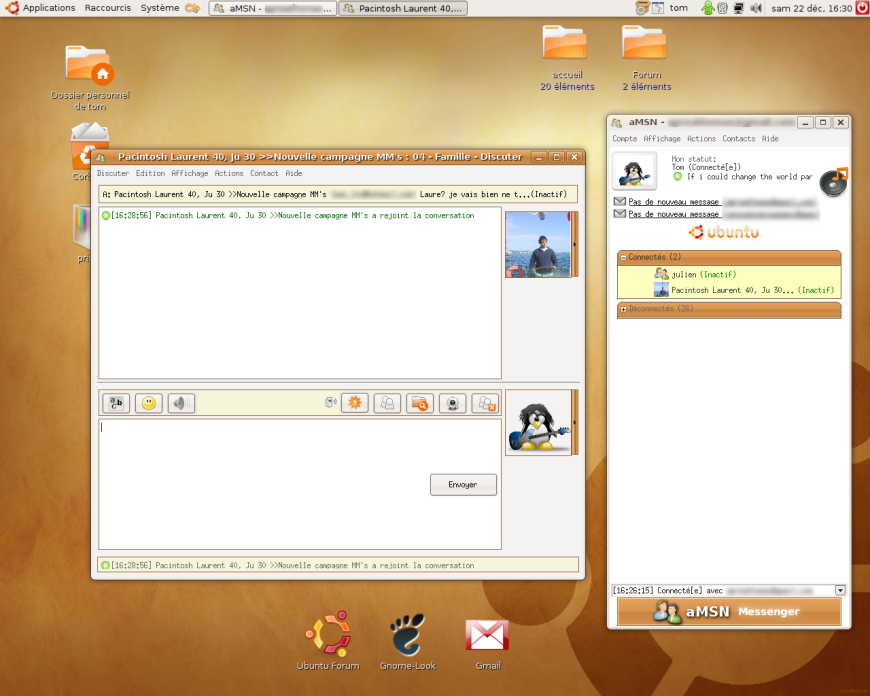The image size is (870, 696).
Task: Click 'Tom (Connecté[e])' status text
Action: pyautogui.click(x=706, y=167)
